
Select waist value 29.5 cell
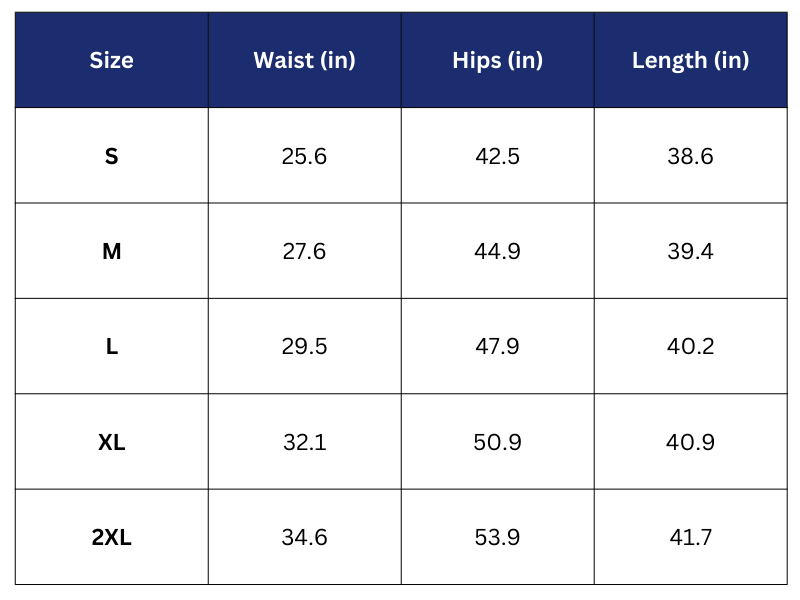(x=304, y=346)
